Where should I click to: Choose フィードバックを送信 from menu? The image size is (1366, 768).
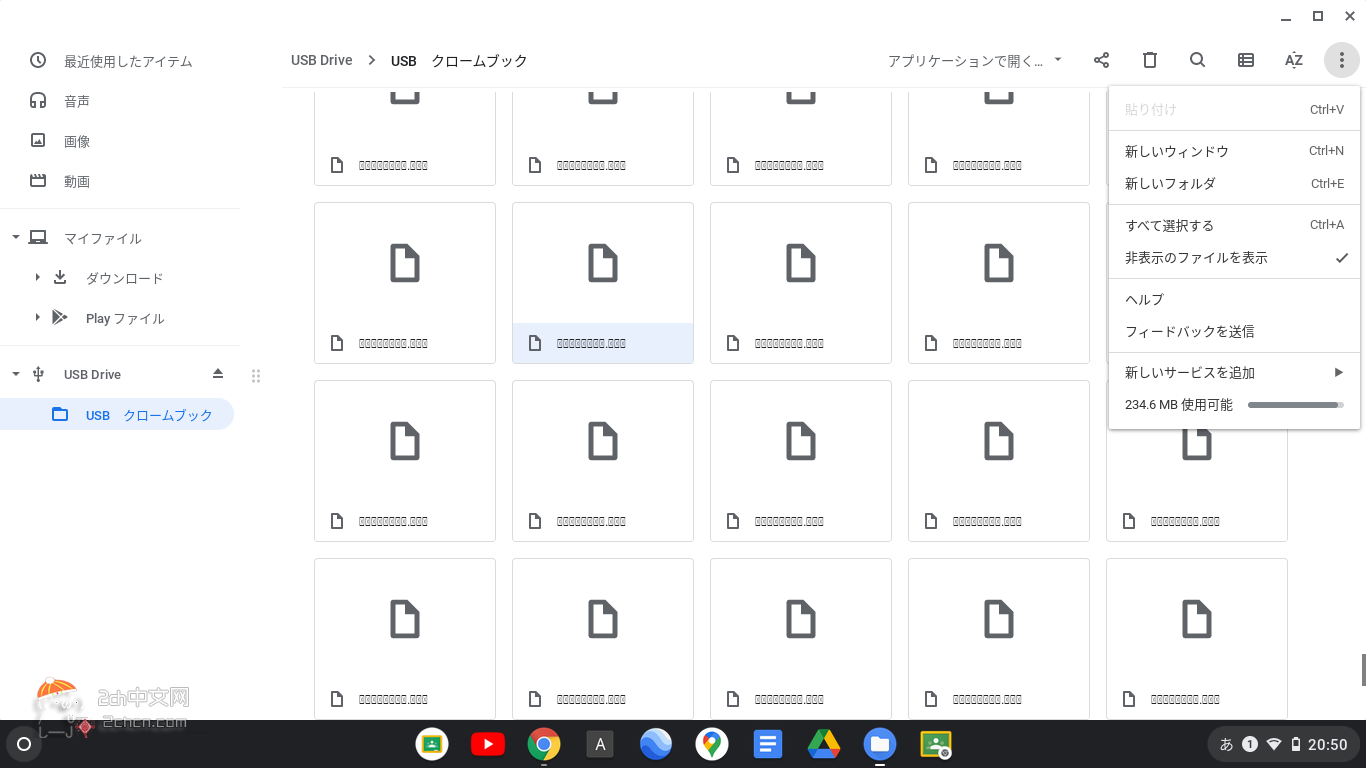[1234, 331]
